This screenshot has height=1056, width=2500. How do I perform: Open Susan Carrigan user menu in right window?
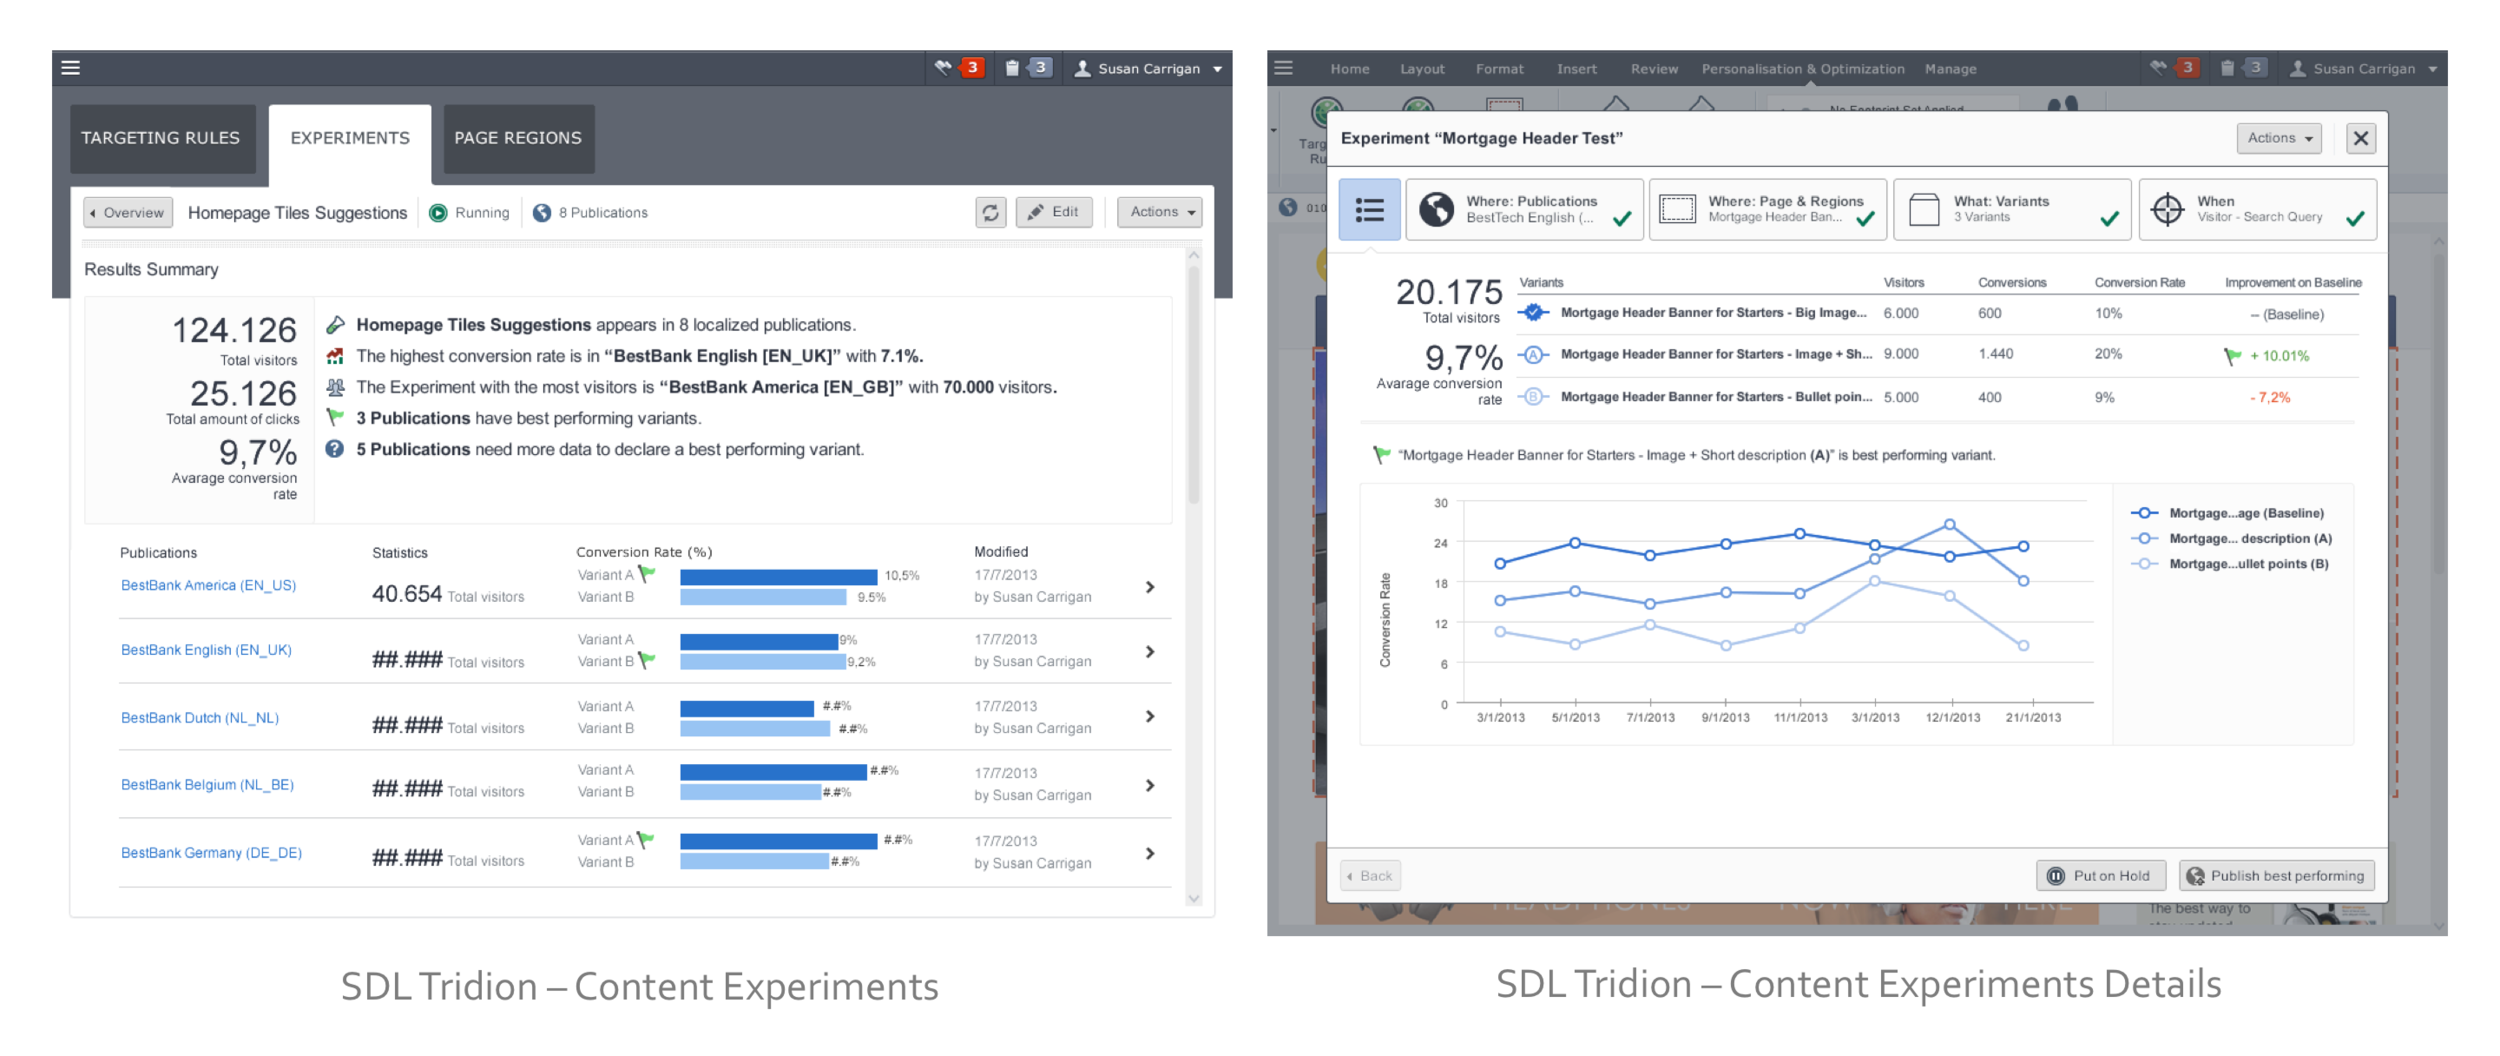2364,68
